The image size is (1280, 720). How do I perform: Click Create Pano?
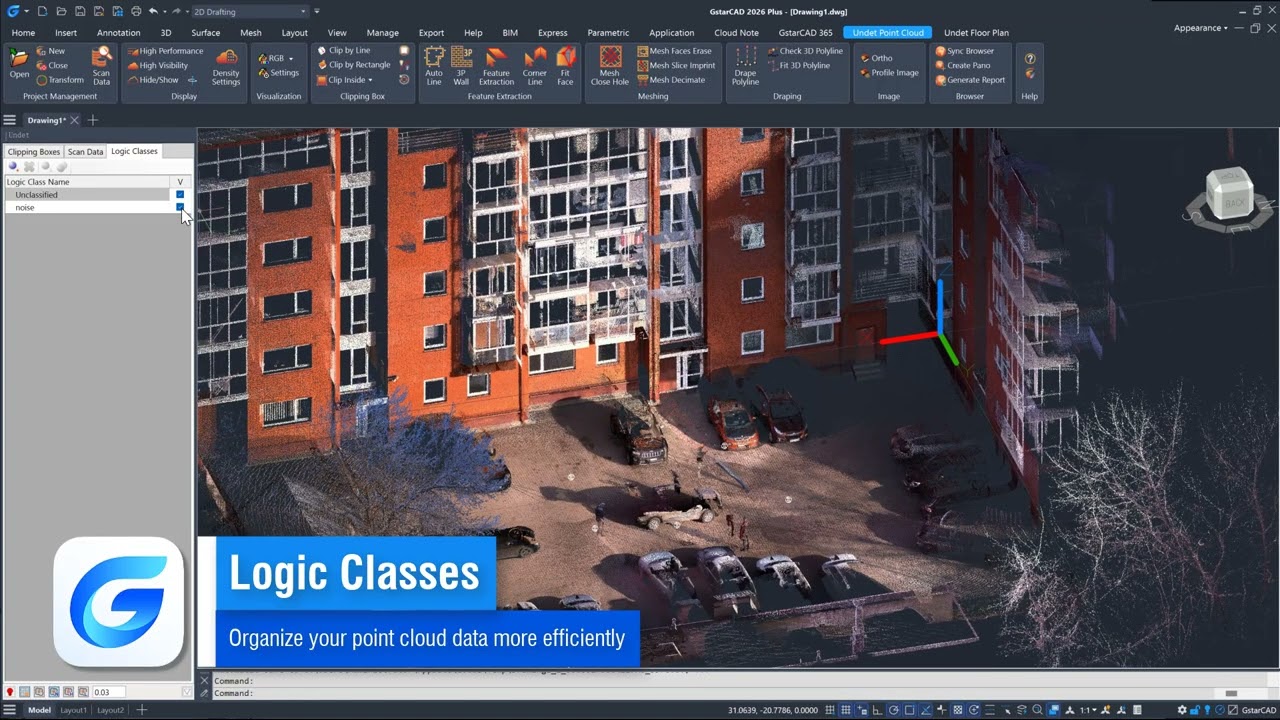(x=962, y=65)
